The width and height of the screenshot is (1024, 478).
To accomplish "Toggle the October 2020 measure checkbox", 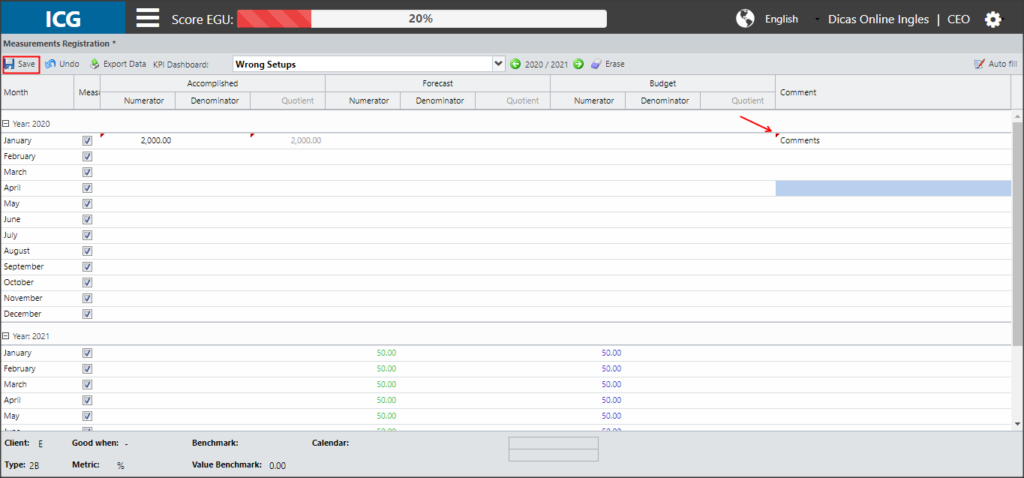I will (88, 282).
